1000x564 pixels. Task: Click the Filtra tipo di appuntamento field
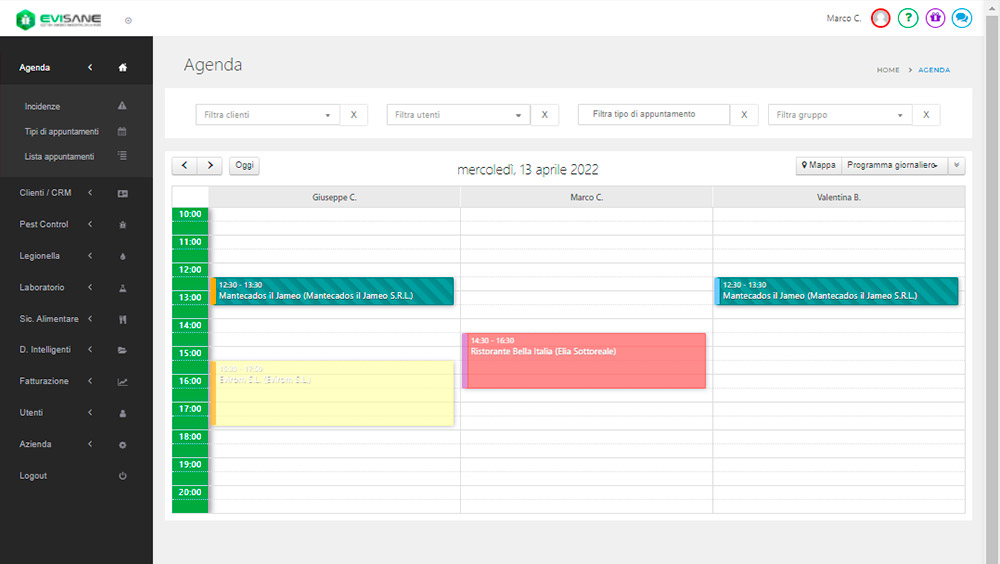[654, 115]
